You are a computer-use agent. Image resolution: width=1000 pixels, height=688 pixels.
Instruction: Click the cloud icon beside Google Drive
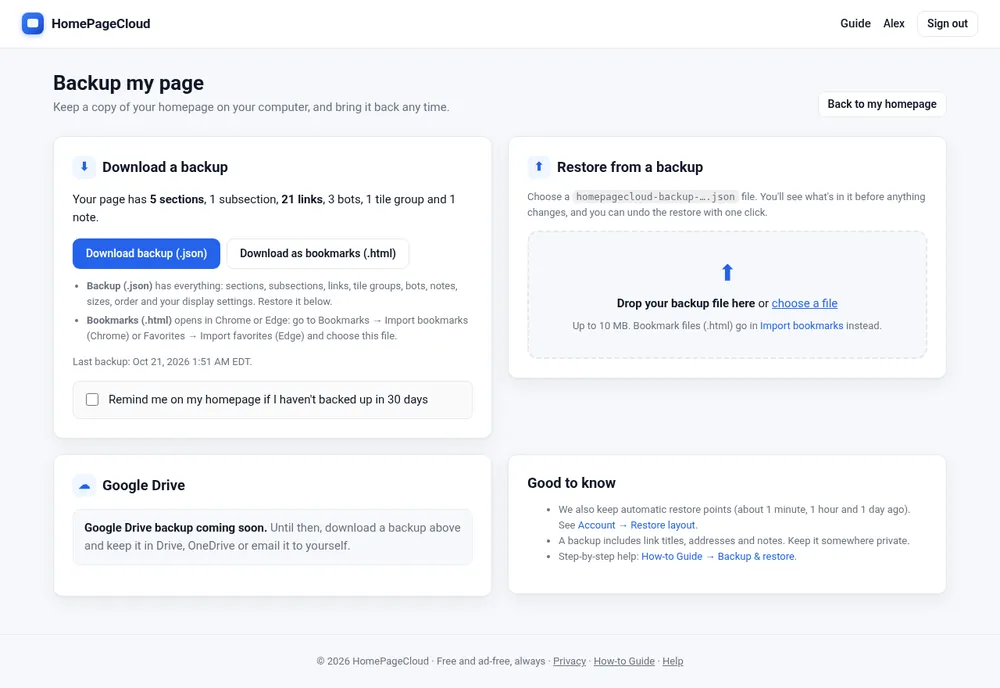point(84,485)
